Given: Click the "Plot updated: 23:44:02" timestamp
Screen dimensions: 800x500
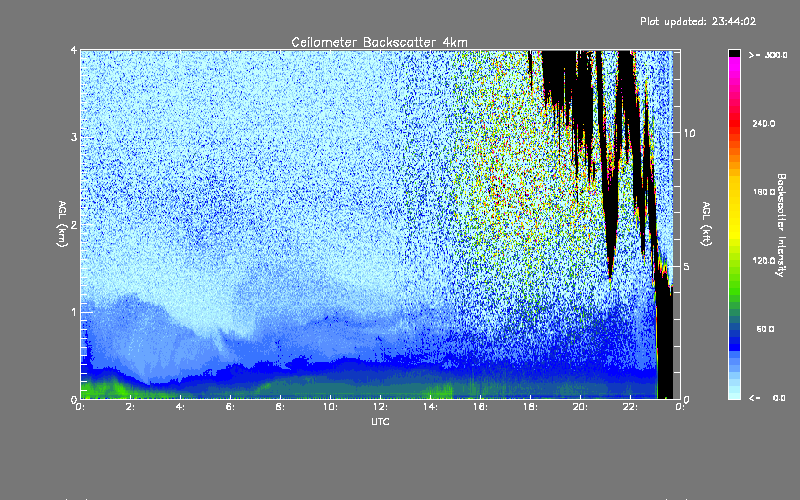Looking at the screenshot, I should coord(698,21).
